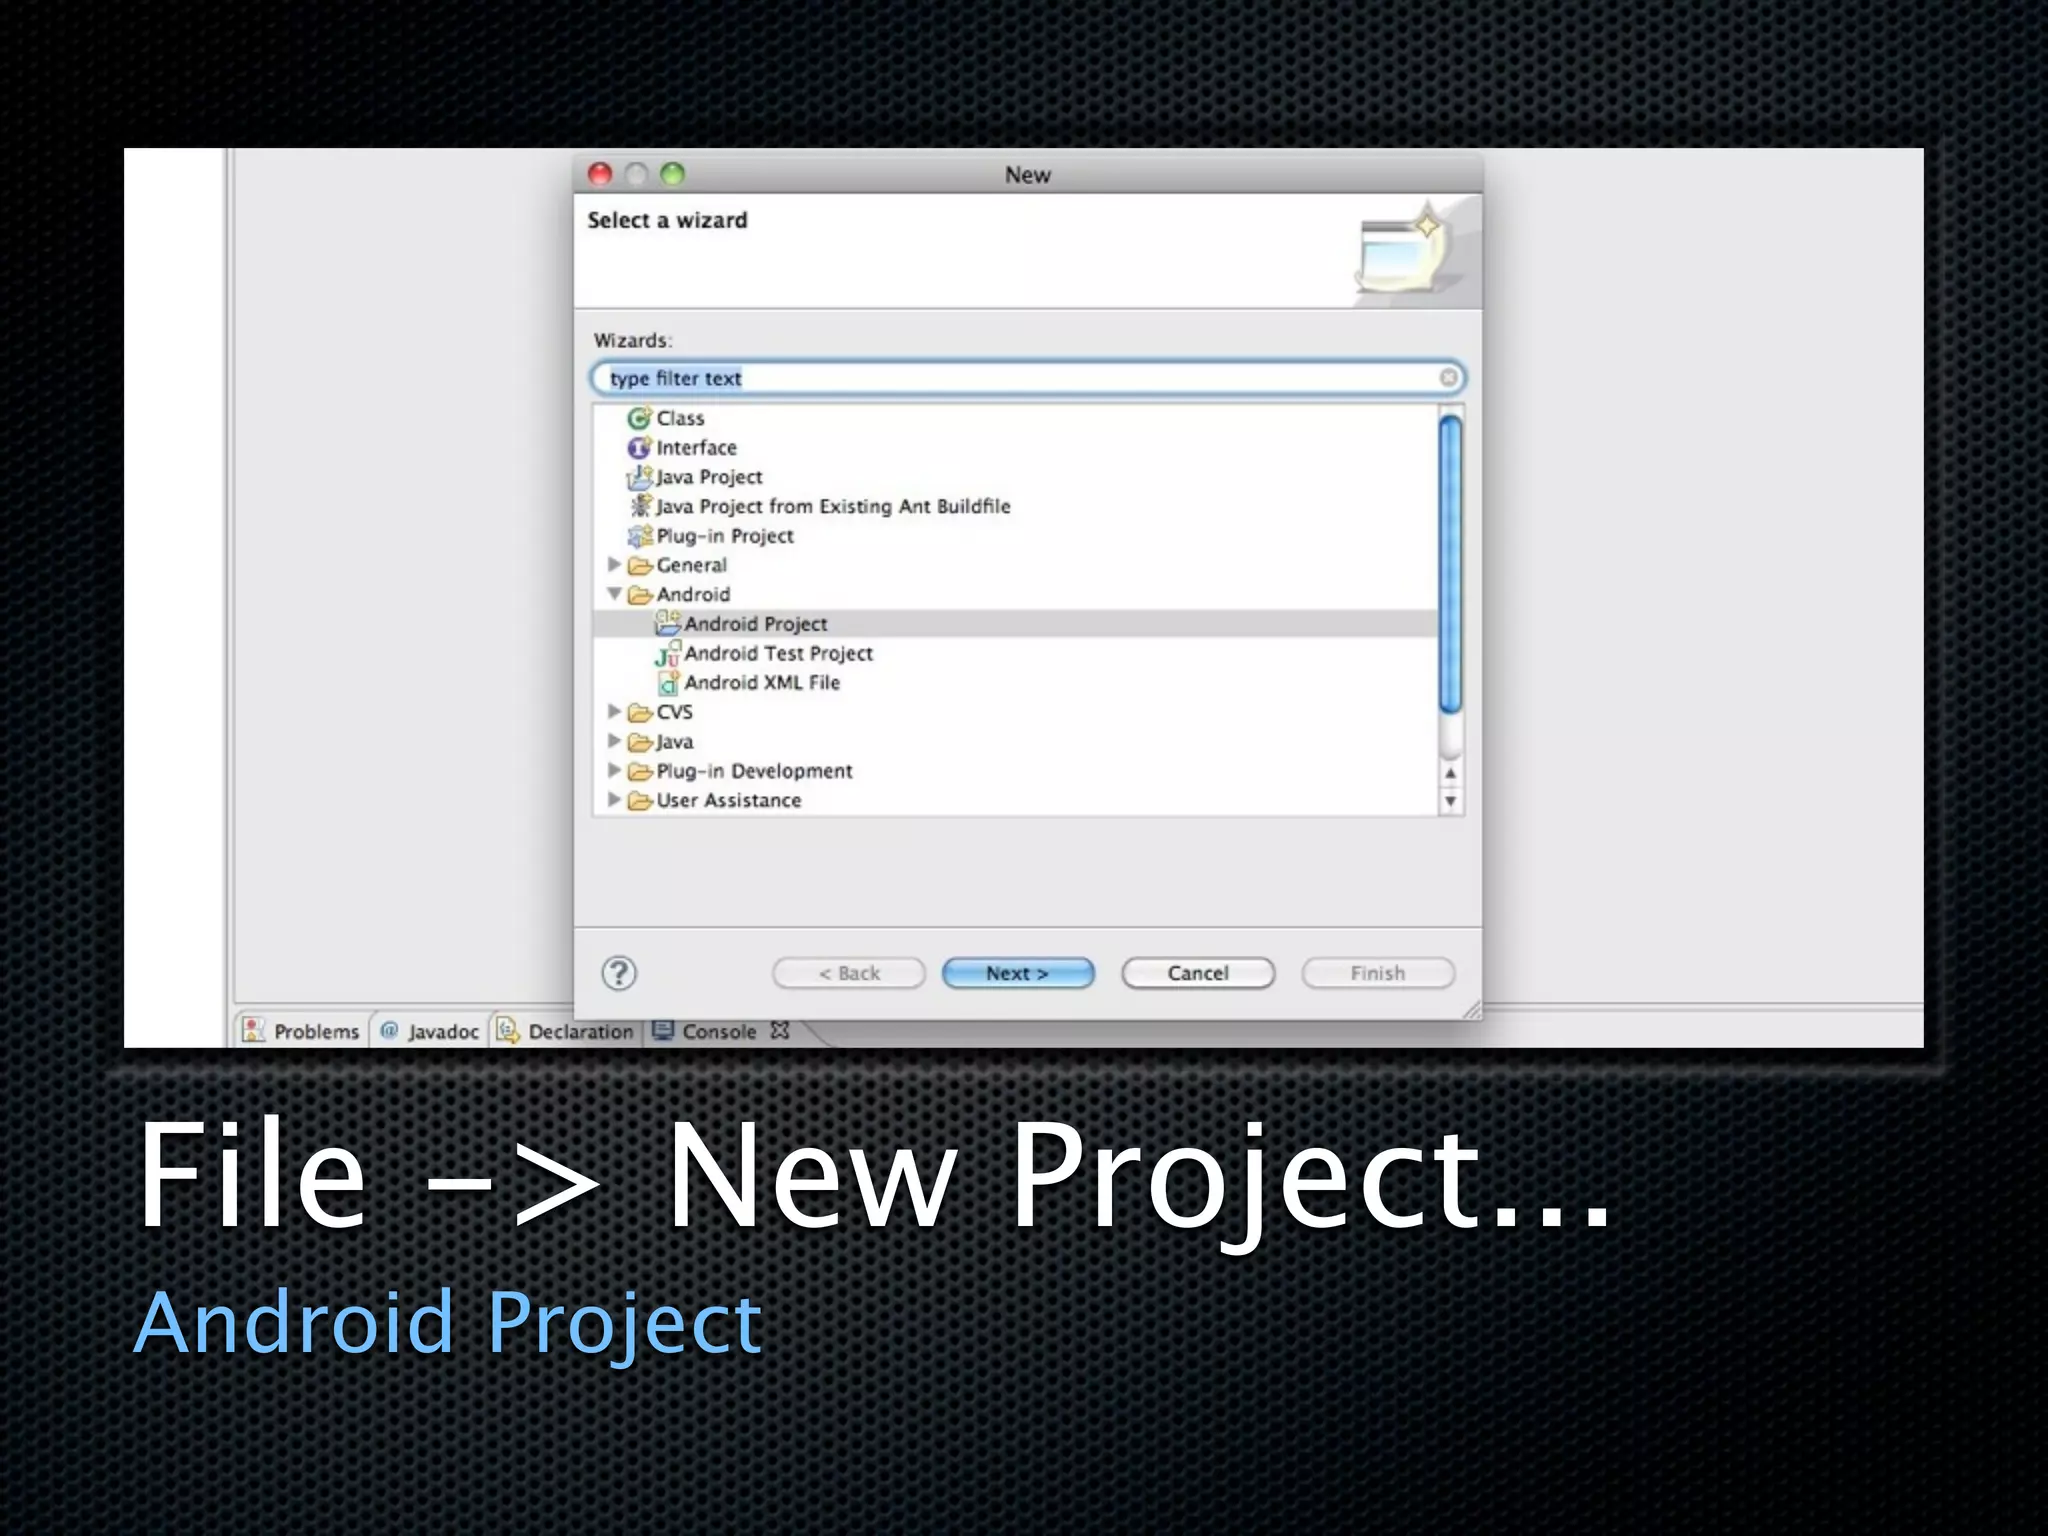Focus the type filter text field
This screenshot has width=2048, height=1536.
[1027, 378]
